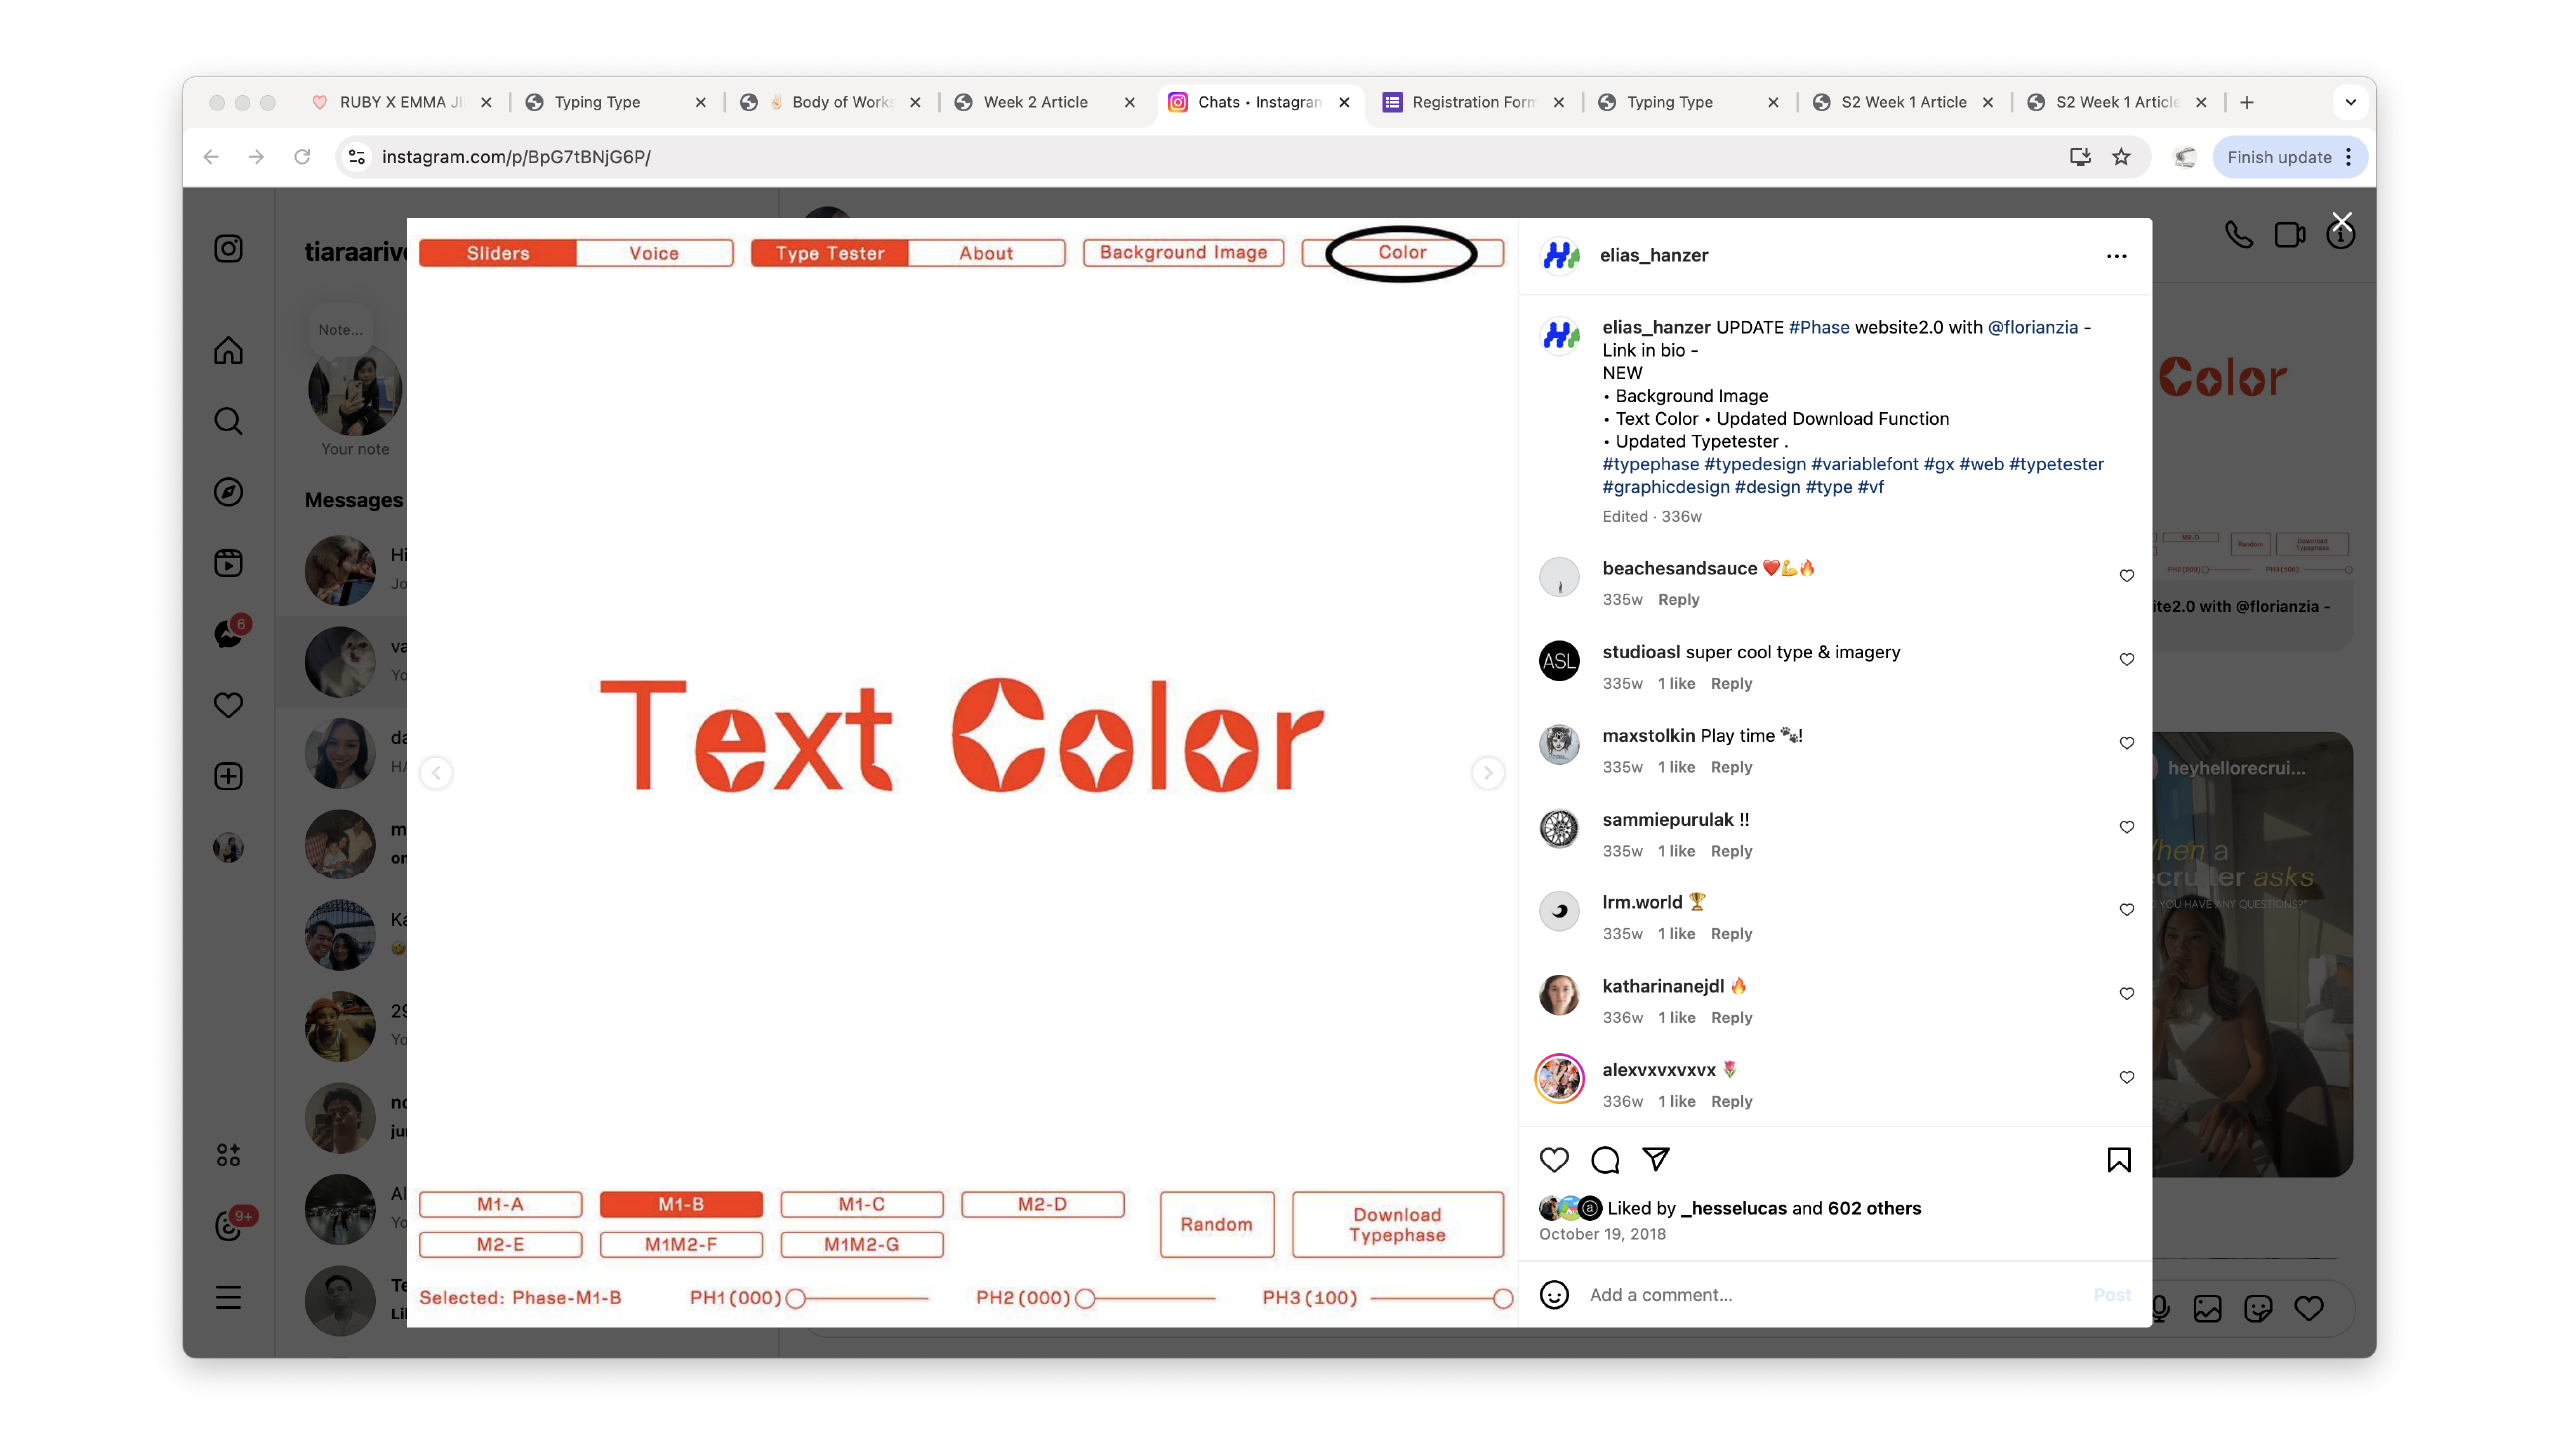Open the #Phase hashtag link
The width and height of the screenshot is (2560, 1456).
(1819, 327)
